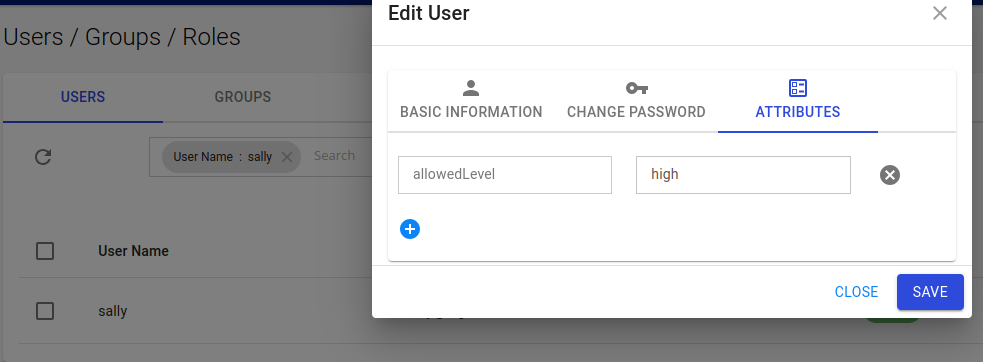The width and height of the screenshot is (983, 362).
Task: Save the user changes
Action: tap(930, 292)
